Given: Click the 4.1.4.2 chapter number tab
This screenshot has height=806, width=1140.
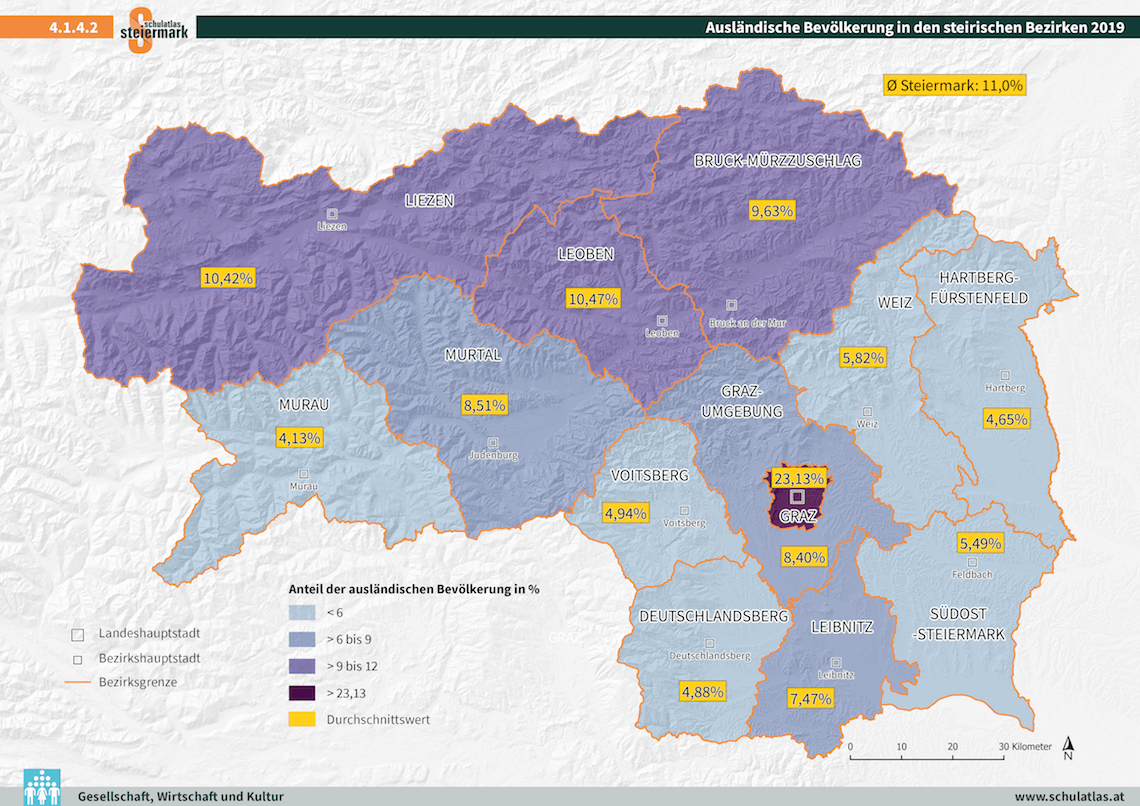Looking at the screenshot, I should pos(74,28).
